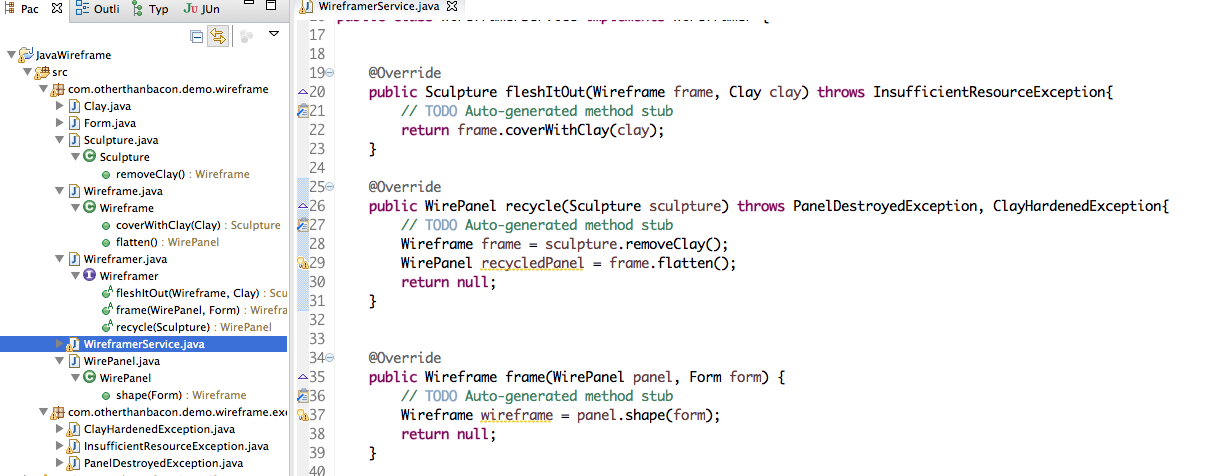Collapse the com.otherthanbacon.demo.wireframe package
The image size is (1205, 476).
coord(43,89)
